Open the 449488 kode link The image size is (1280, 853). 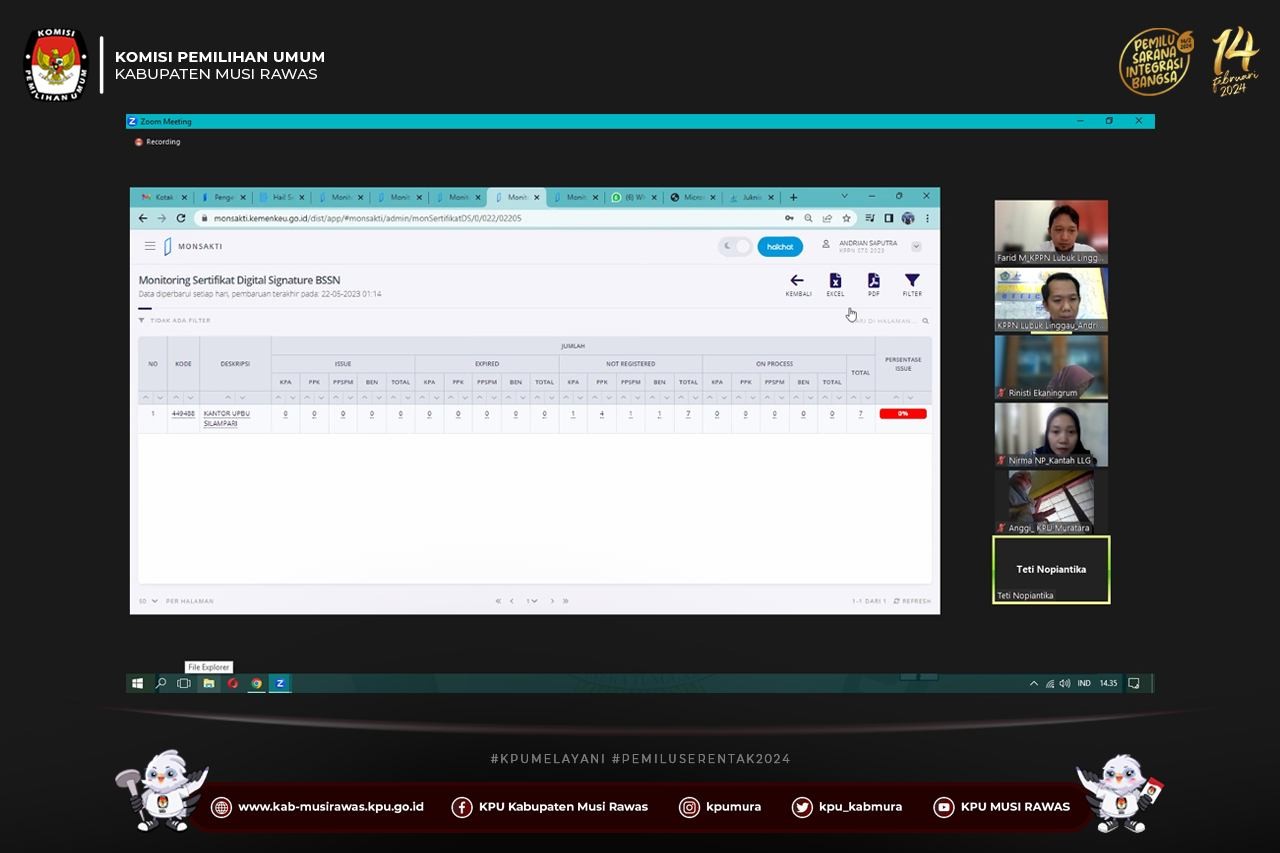pos(183,413)
